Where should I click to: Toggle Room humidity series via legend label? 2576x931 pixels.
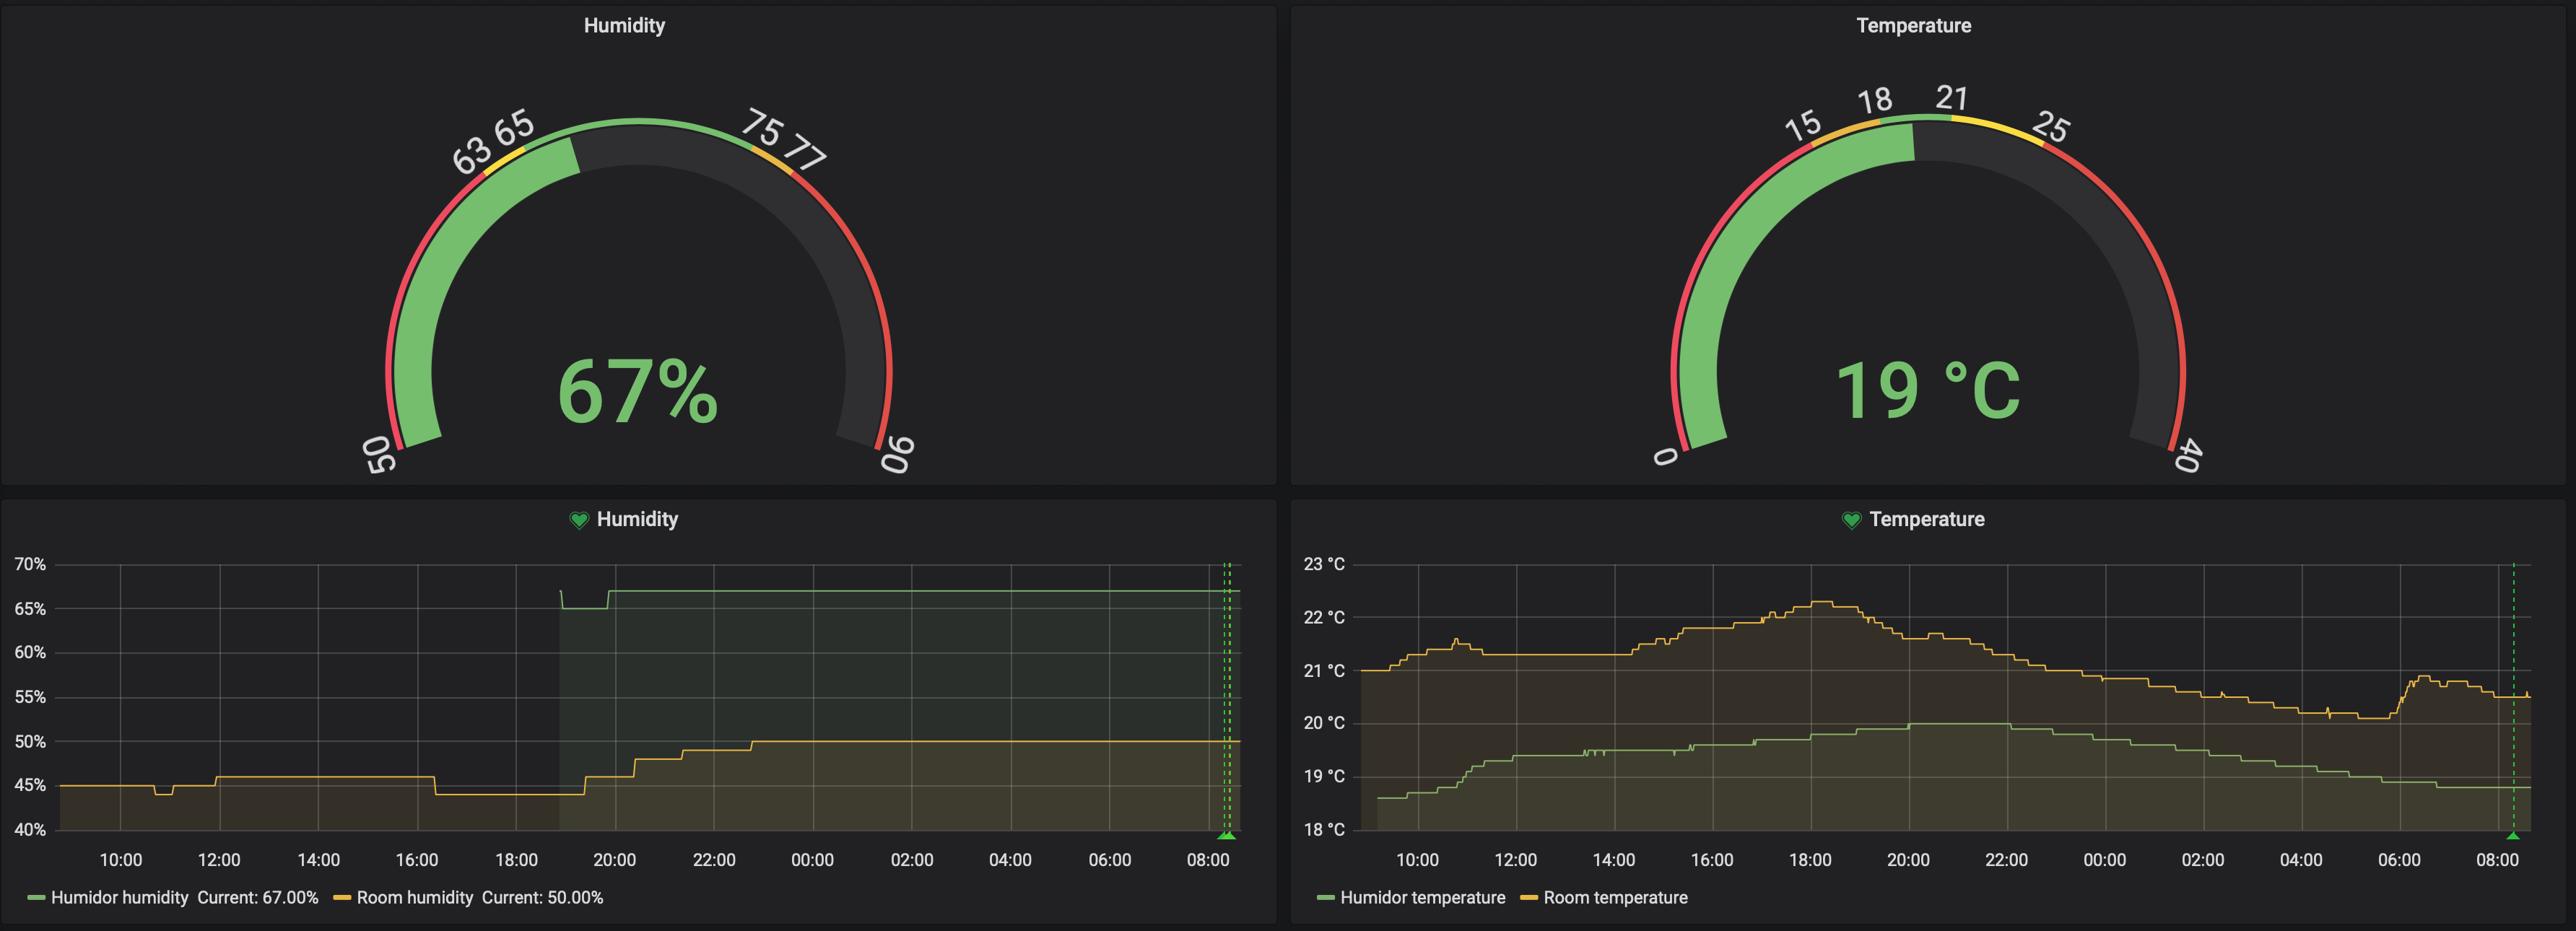414,898
